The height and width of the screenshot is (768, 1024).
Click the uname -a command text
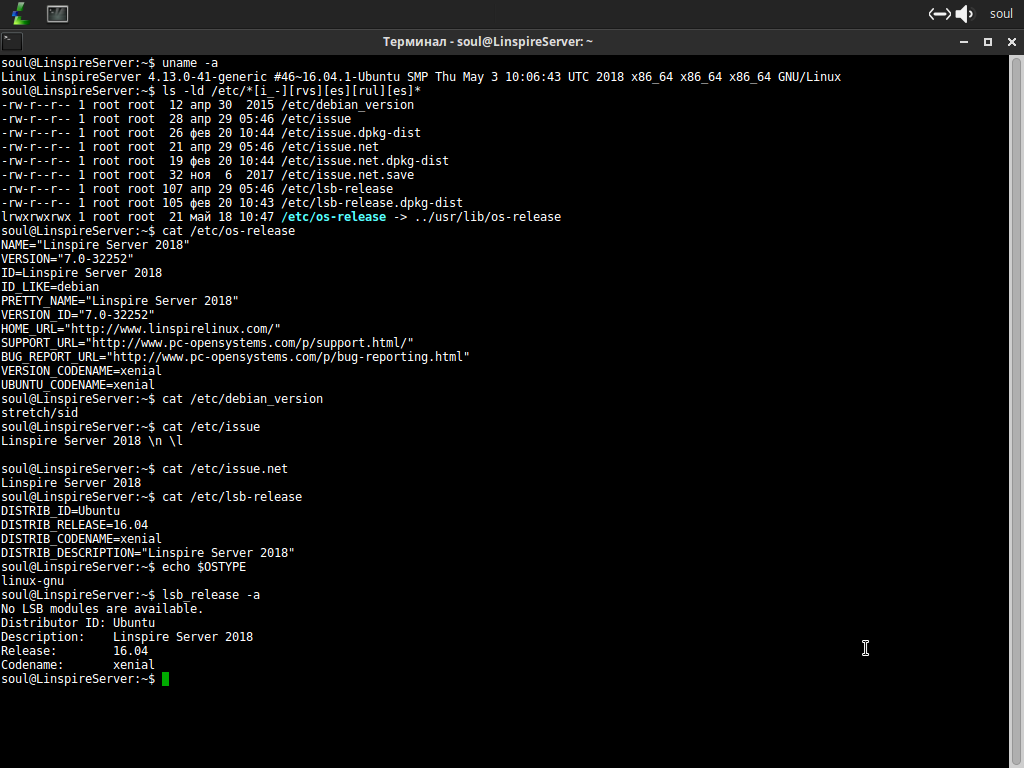pos(190,63)
